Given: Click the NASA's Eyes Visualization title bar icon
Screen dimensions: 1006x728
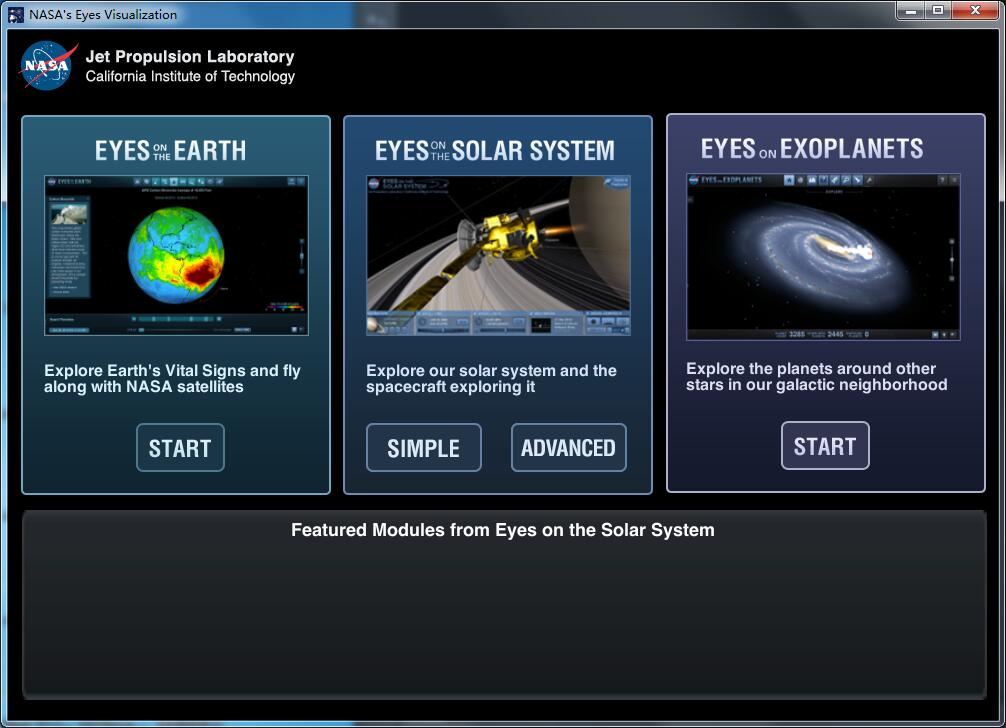Looking at the screenshot, I should click(16, 15).
